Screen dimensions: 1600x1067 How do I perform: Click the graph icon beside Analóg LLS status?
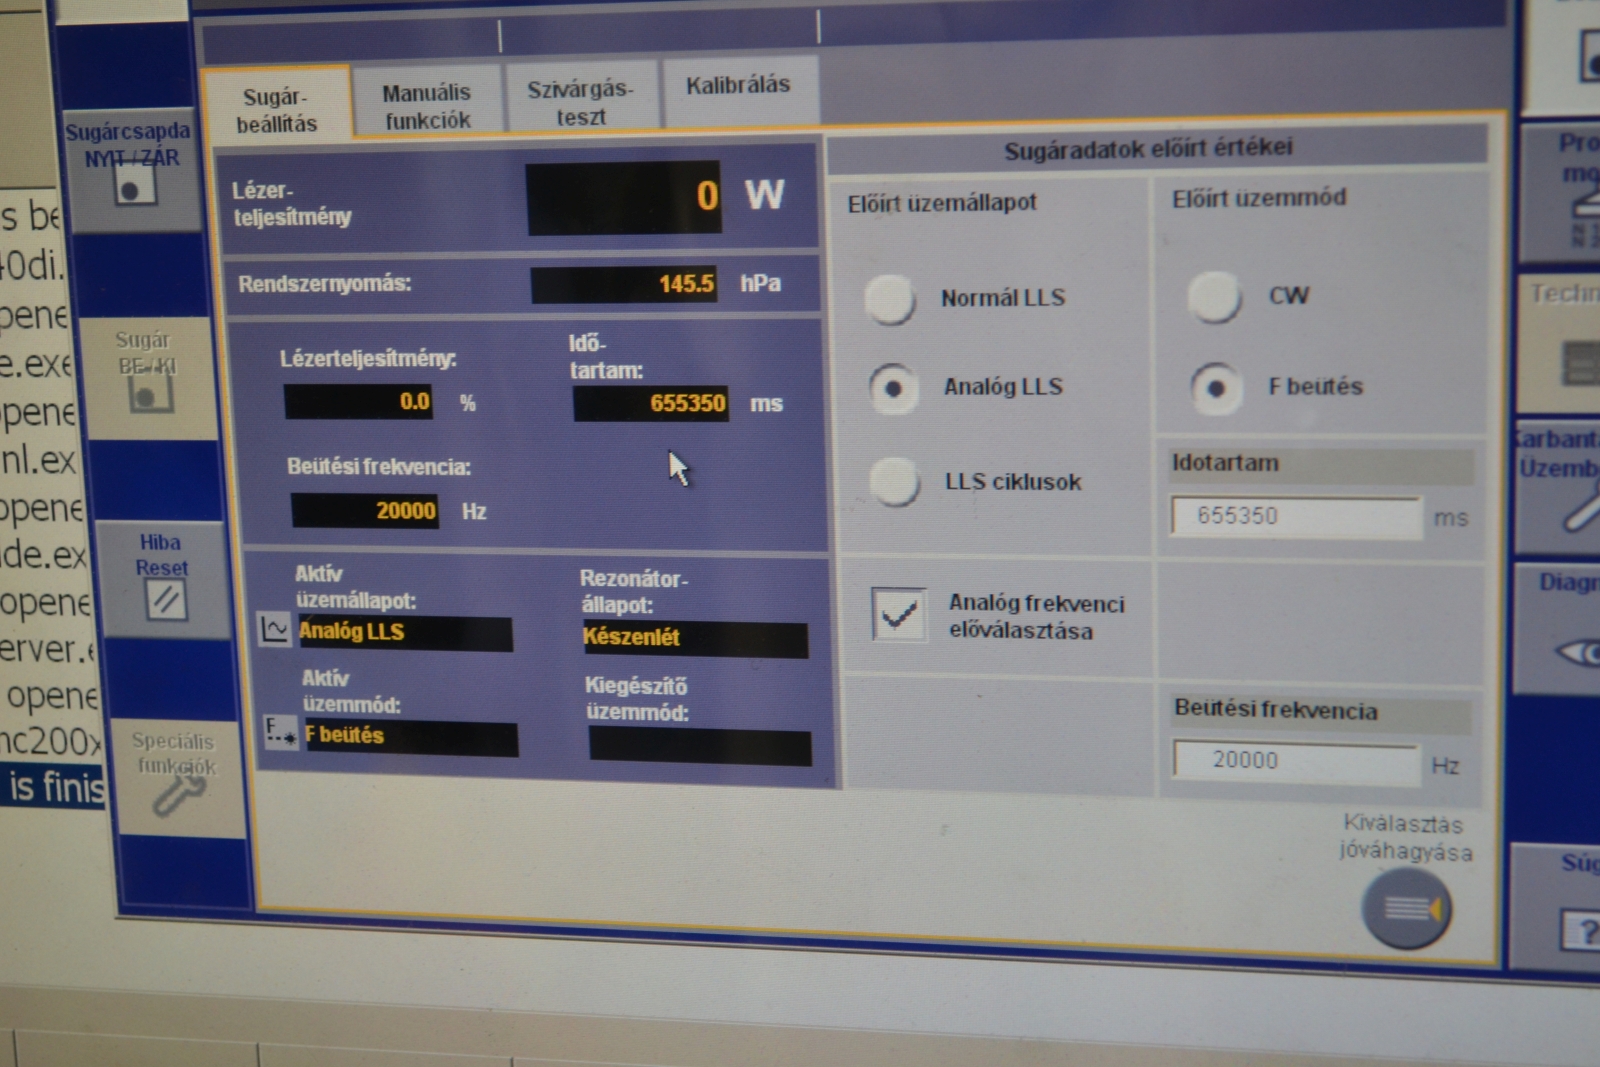274,629
